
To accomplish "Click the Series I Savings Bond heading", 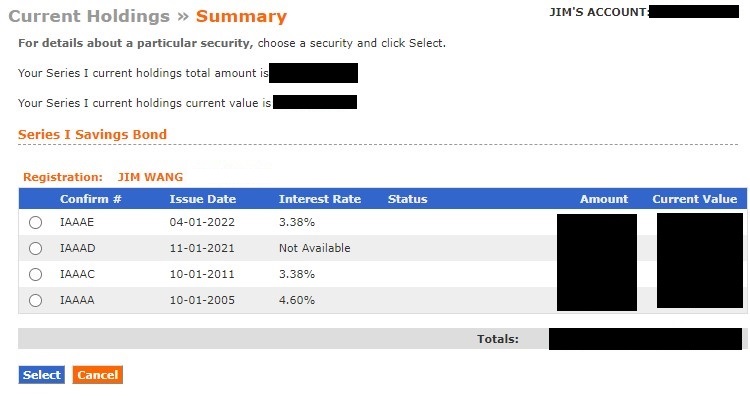I will tap(92, 134).
